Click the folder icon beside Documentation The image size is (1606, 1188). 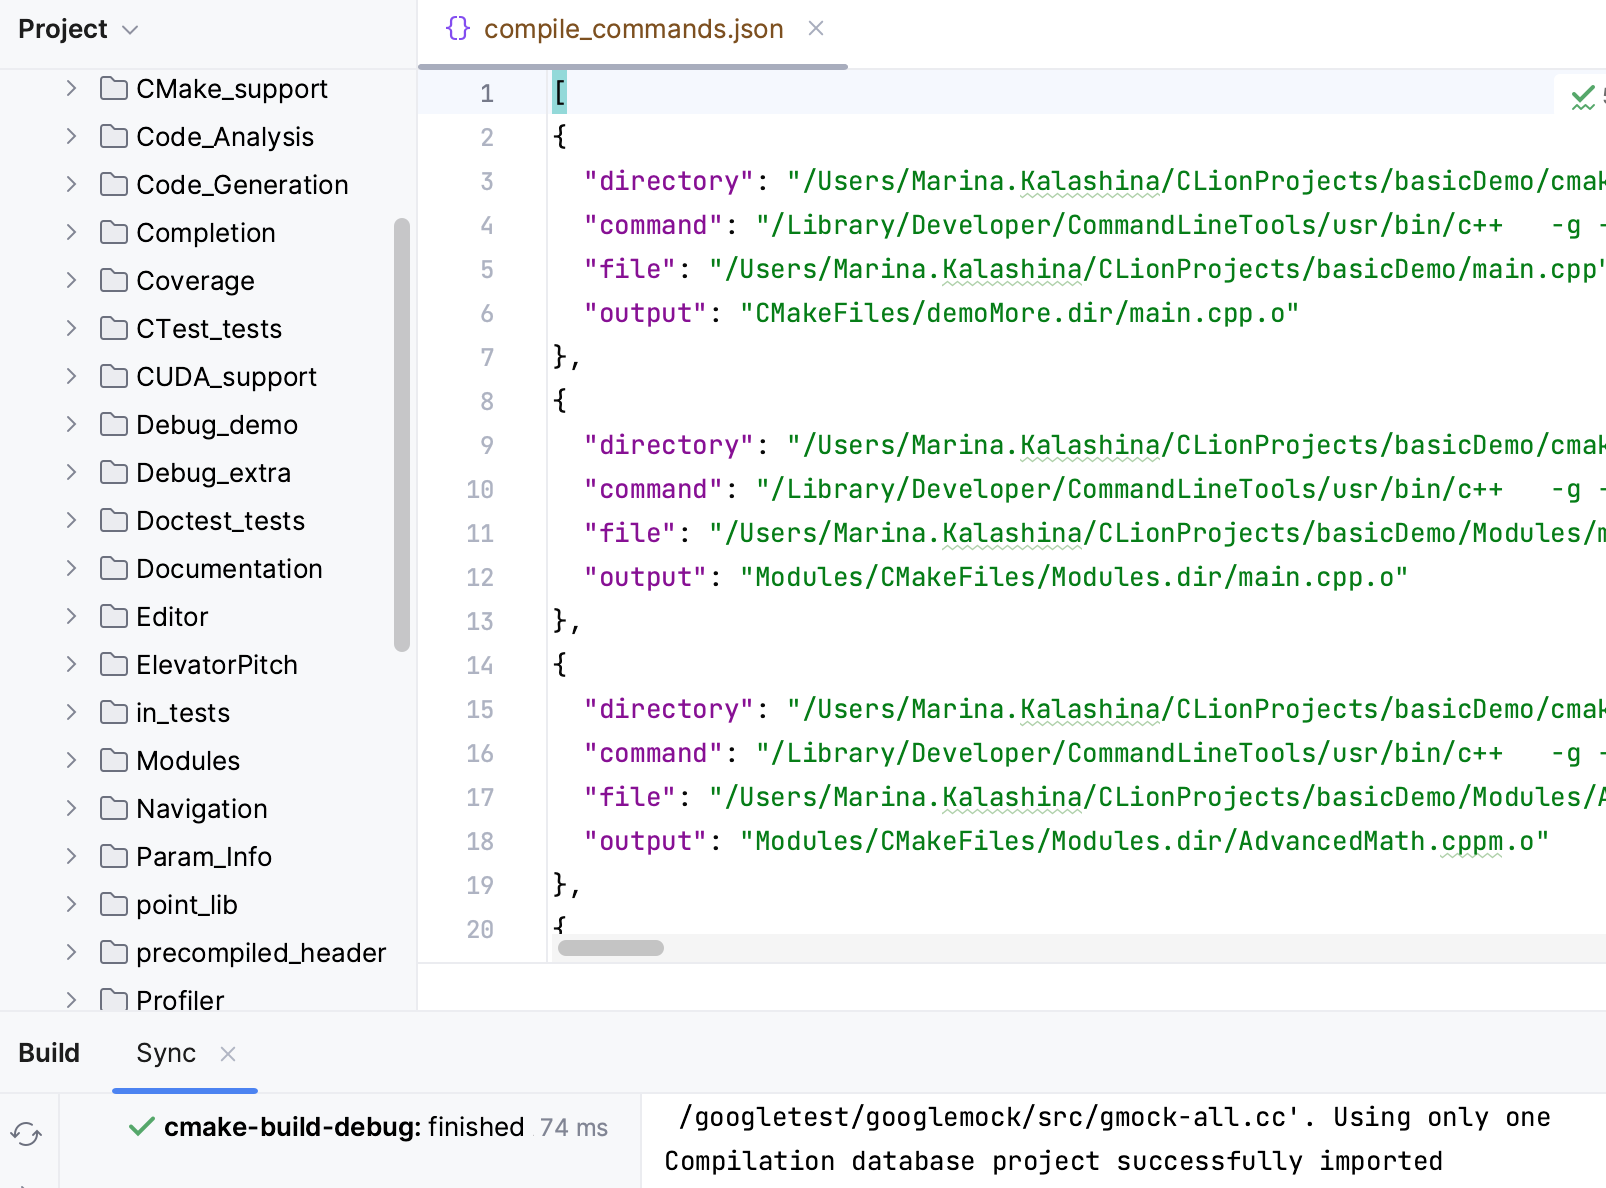tap(112, 568)
